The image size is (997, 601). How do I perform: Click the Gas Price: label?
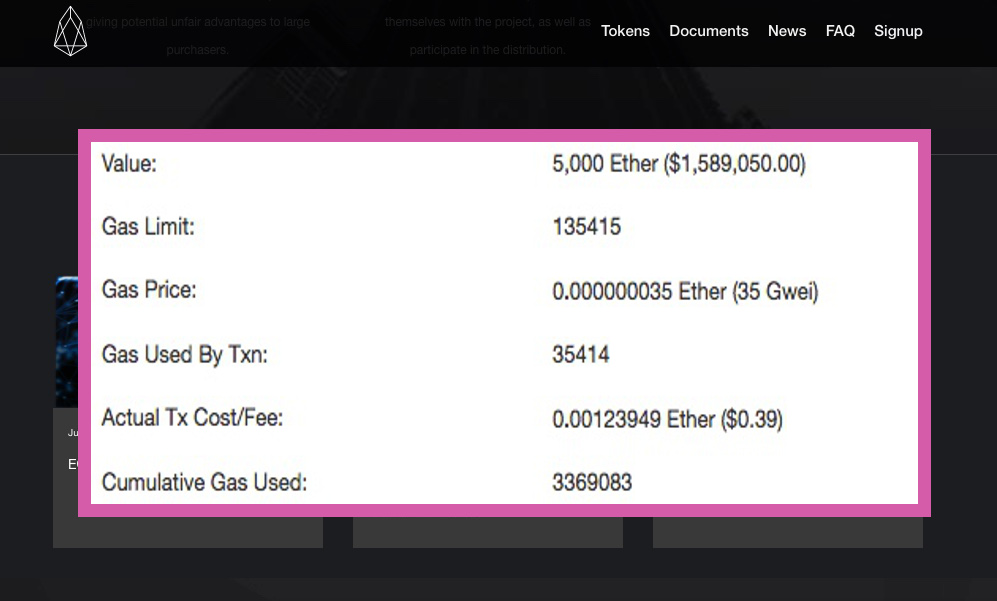(149, 290)
